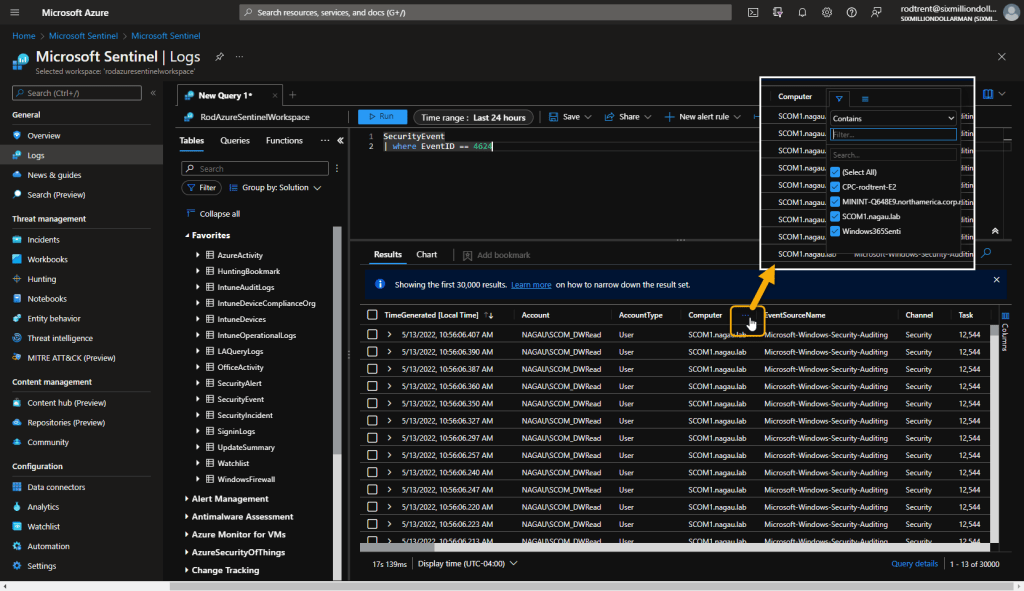Open the Computer column options menu
The height and width of the screenshot is (591, 1024).
[746, 315]
